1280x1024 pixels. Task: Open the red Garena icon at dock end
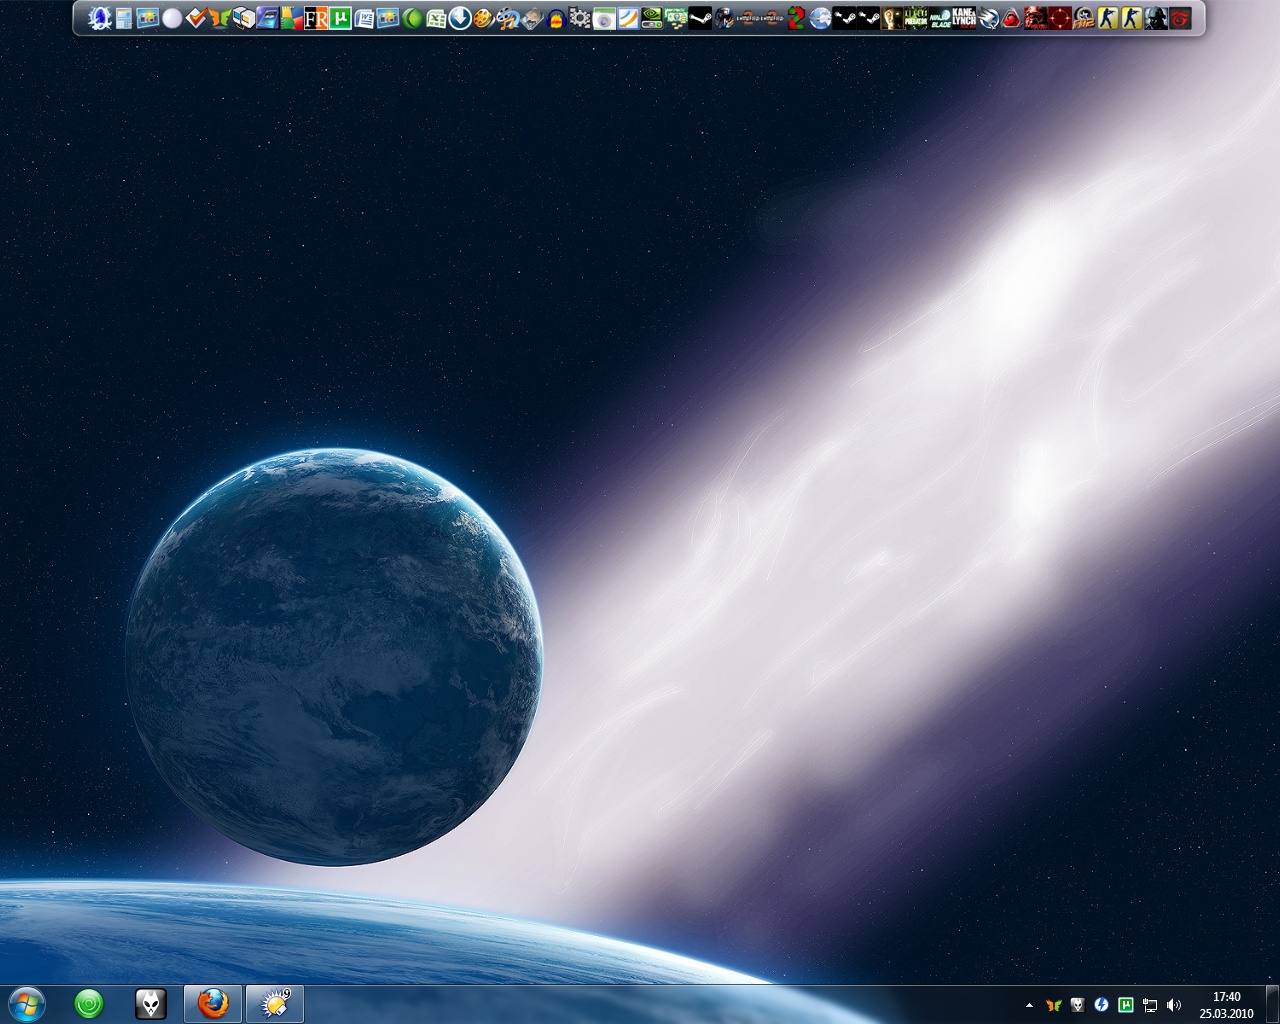1180,18
